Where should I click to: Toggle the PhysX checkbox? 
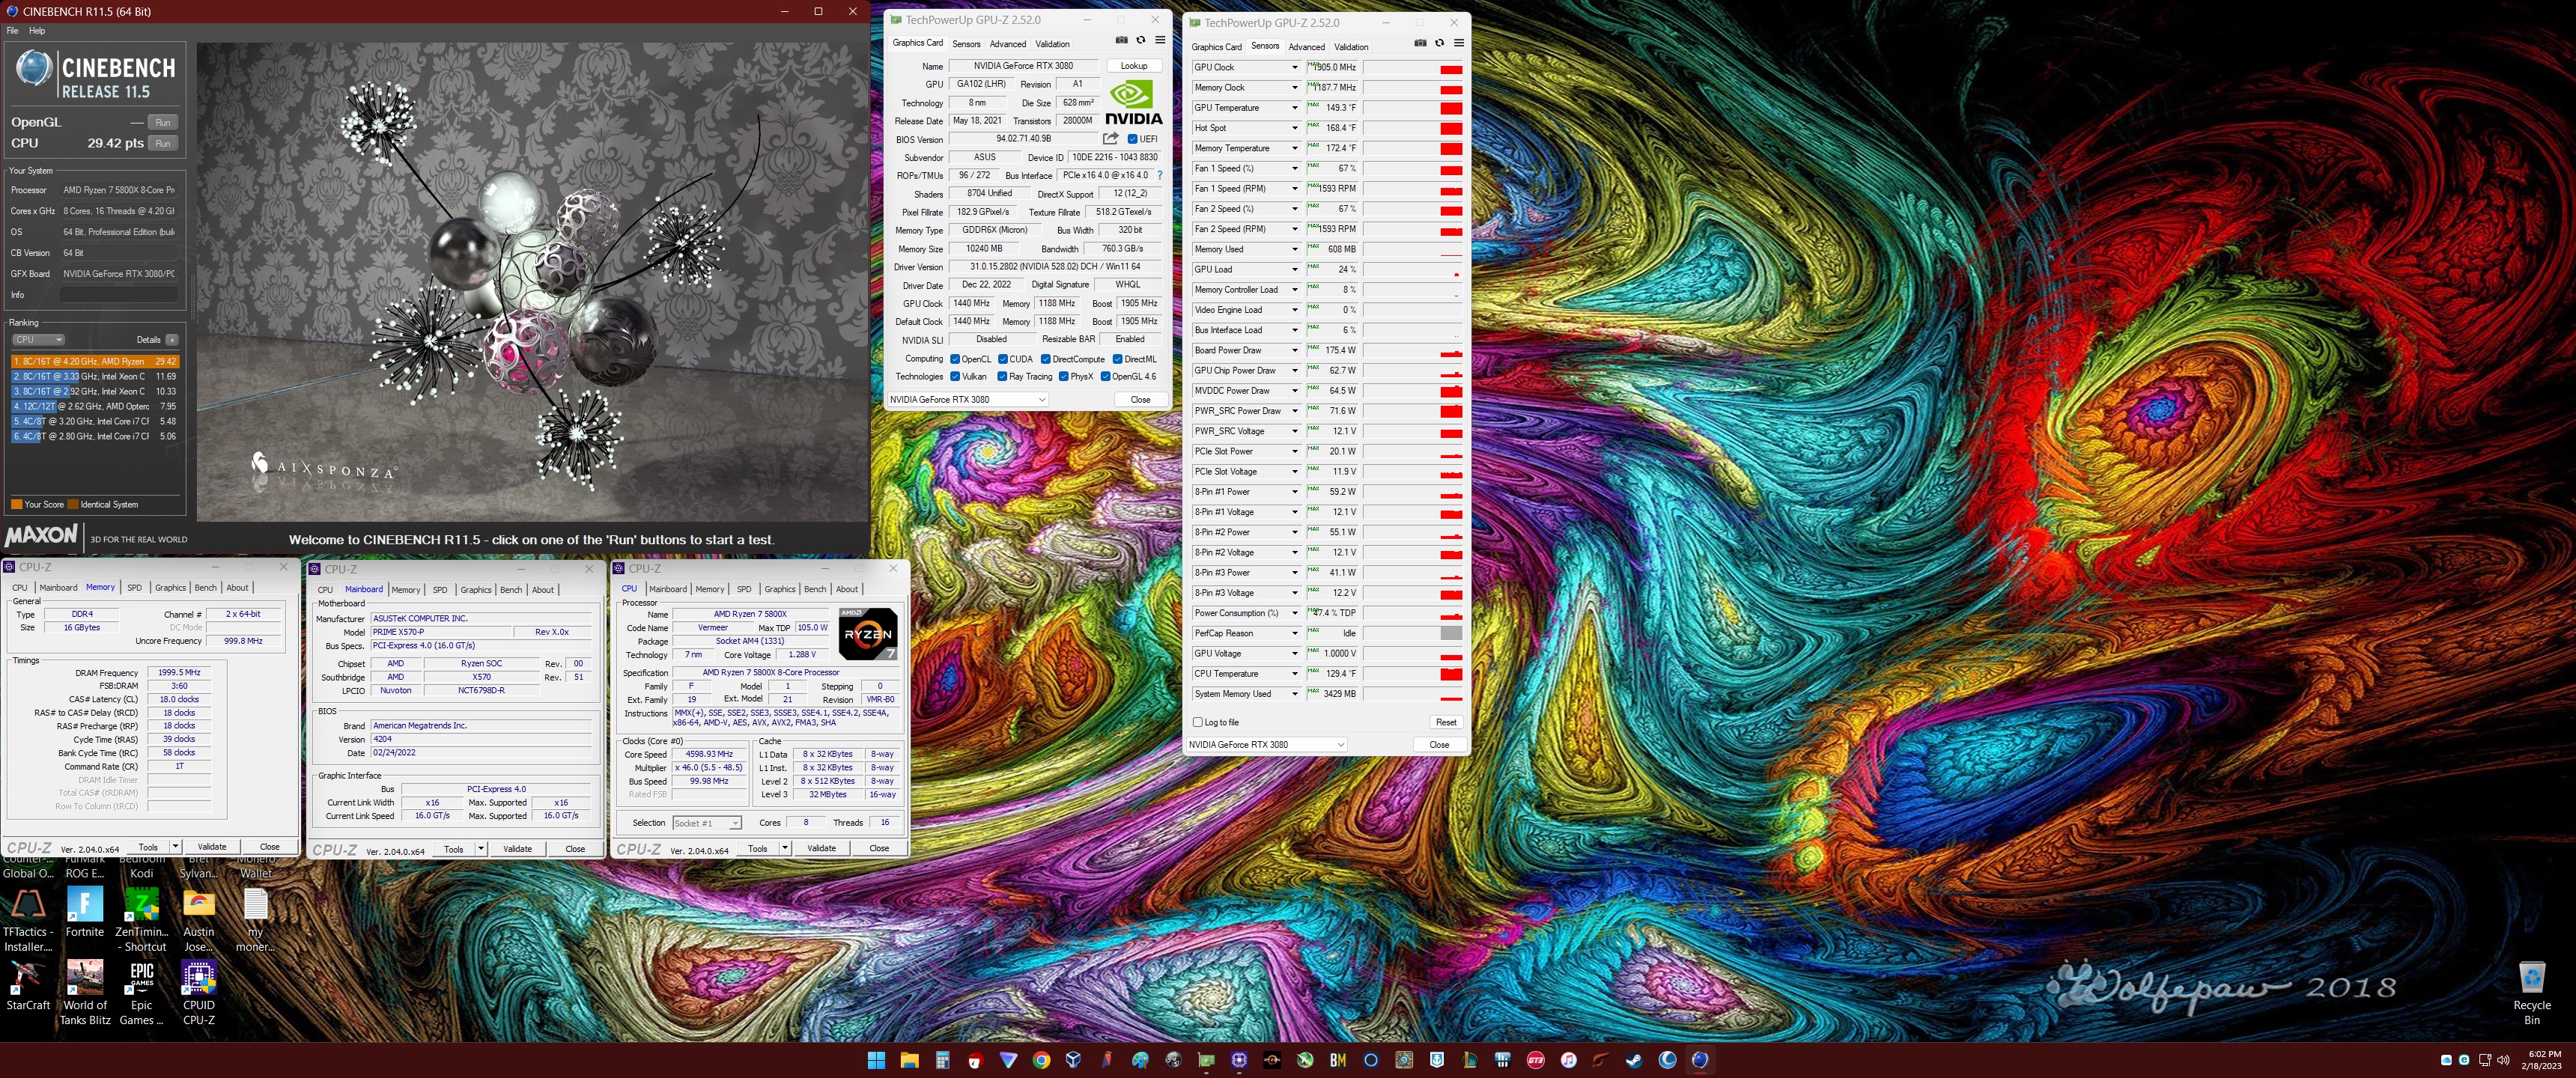pyautogui.click(x=1064, y=376)
